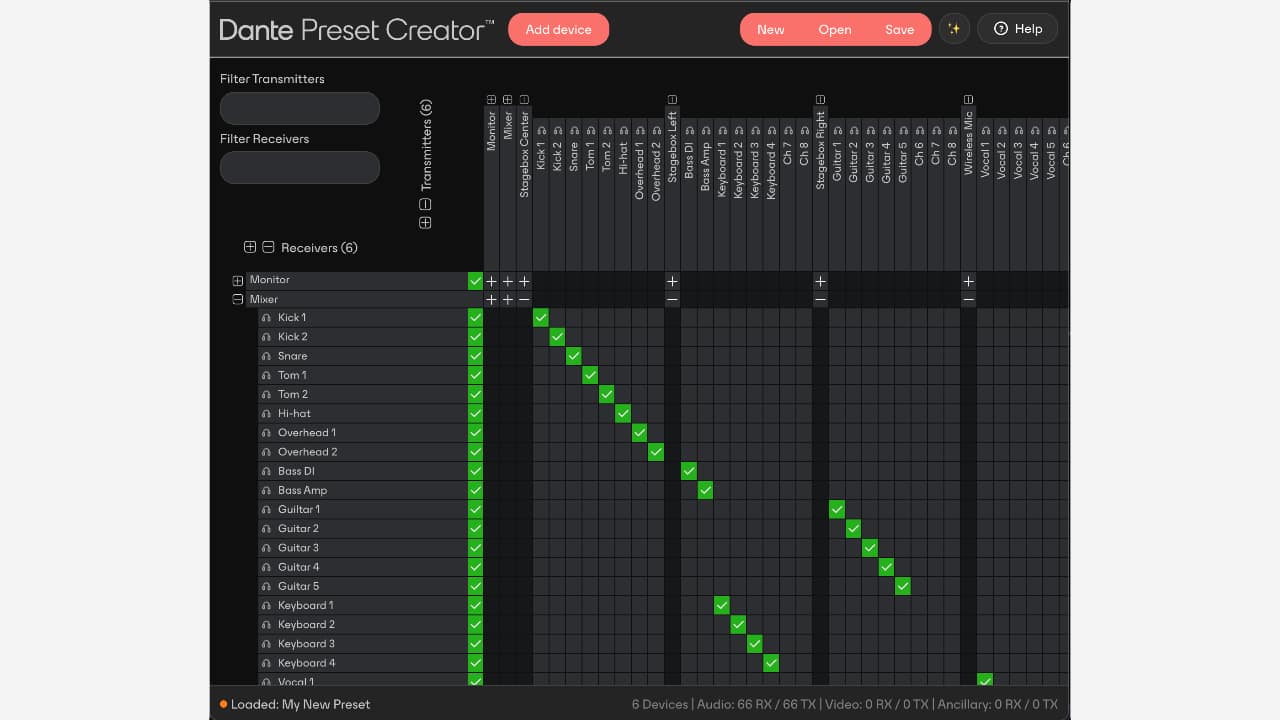Collapse the Mixer receiver device row

pyautogui.click(x=238, y=299)
